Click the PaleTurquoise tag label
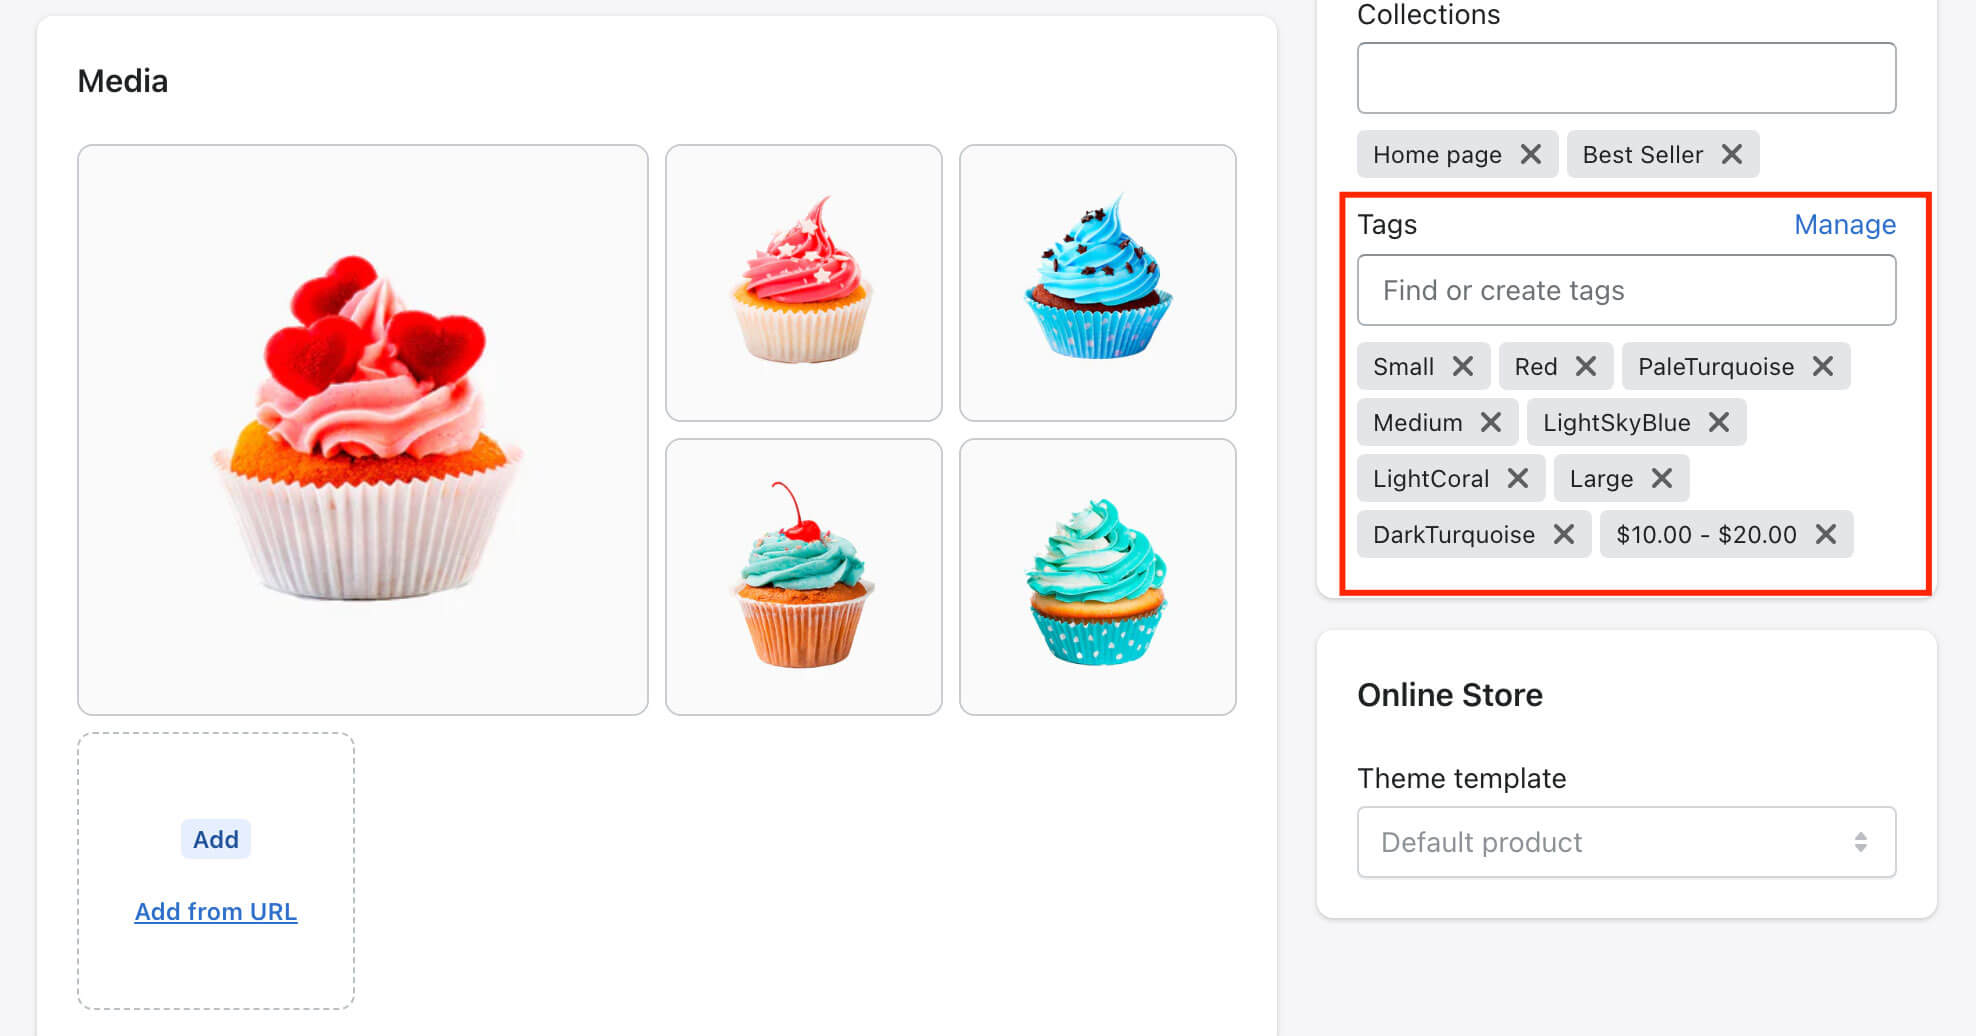 pyautogui.click(x=1715, y=366)
